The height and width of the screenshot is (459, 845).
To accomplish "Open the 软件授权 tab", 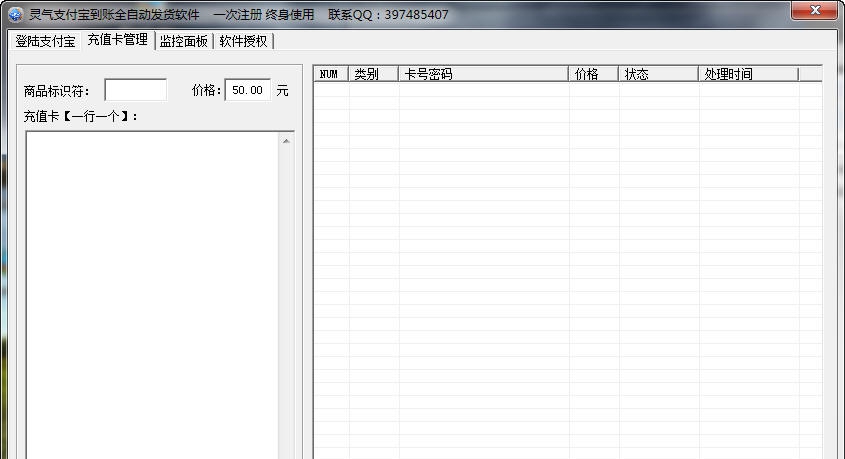I will [x=244, y=41].
